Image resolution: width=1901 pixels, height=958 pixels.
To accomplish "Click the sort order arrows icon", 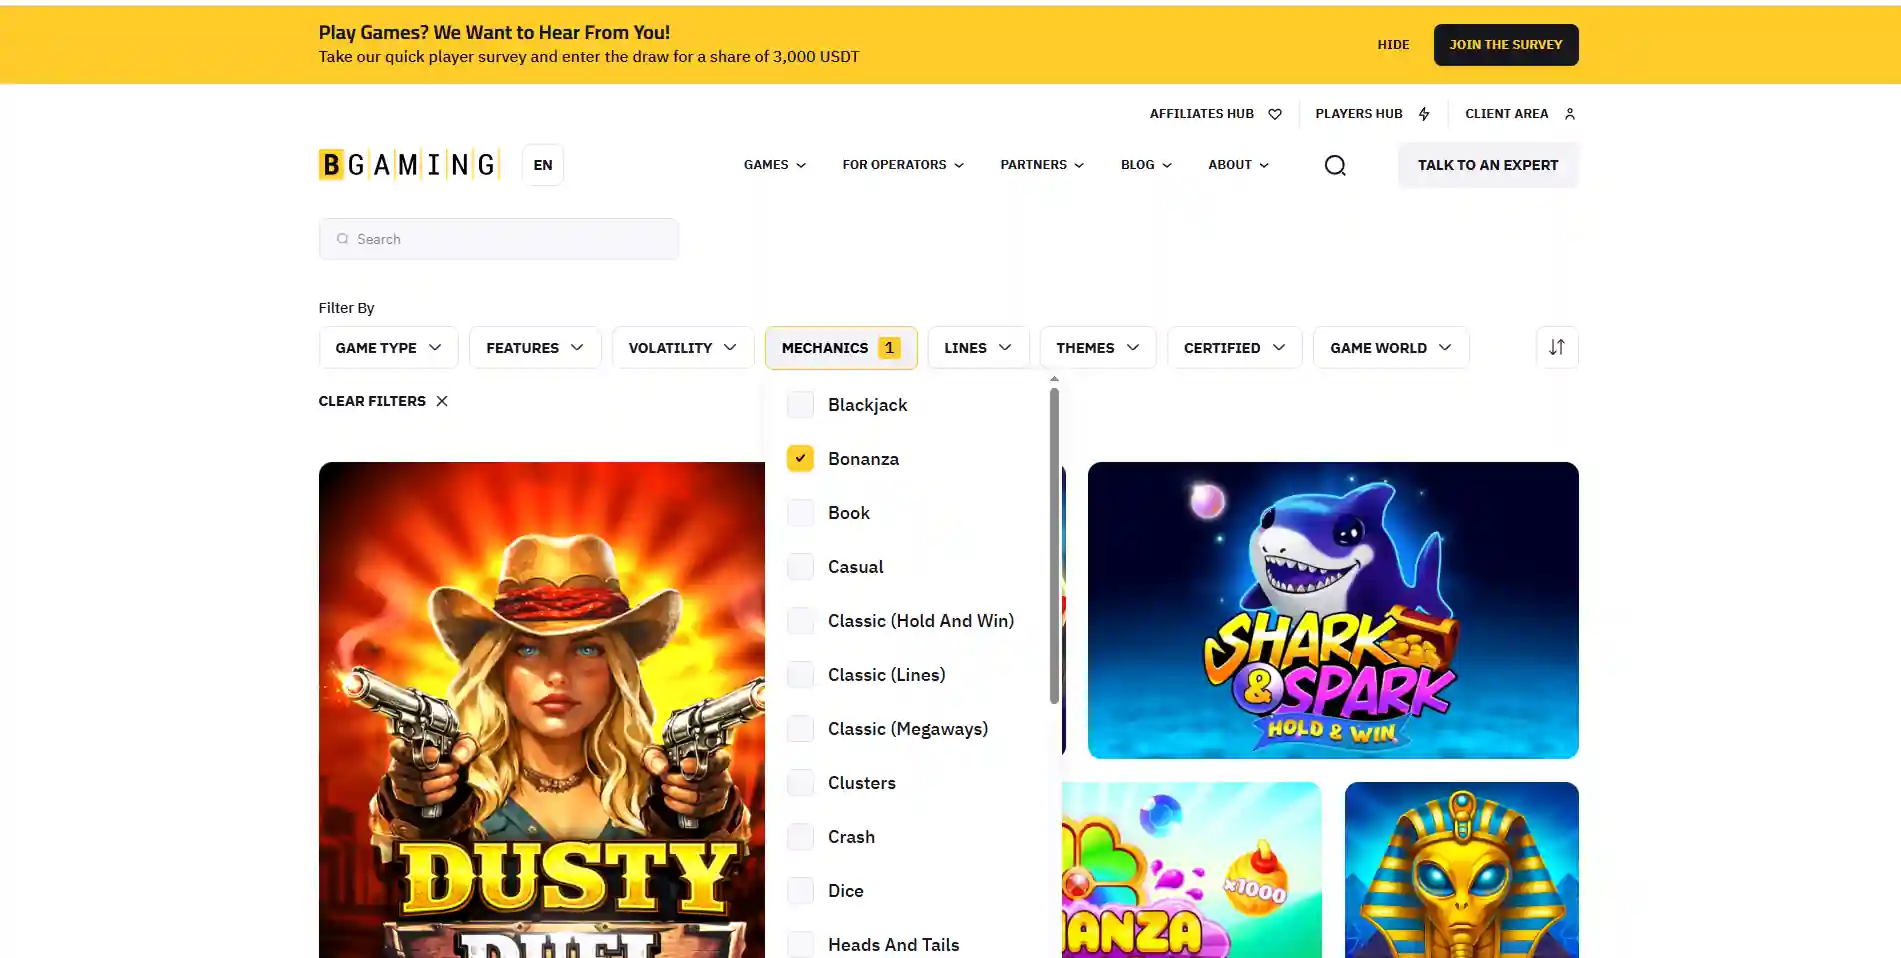I will coord(1557,347).
